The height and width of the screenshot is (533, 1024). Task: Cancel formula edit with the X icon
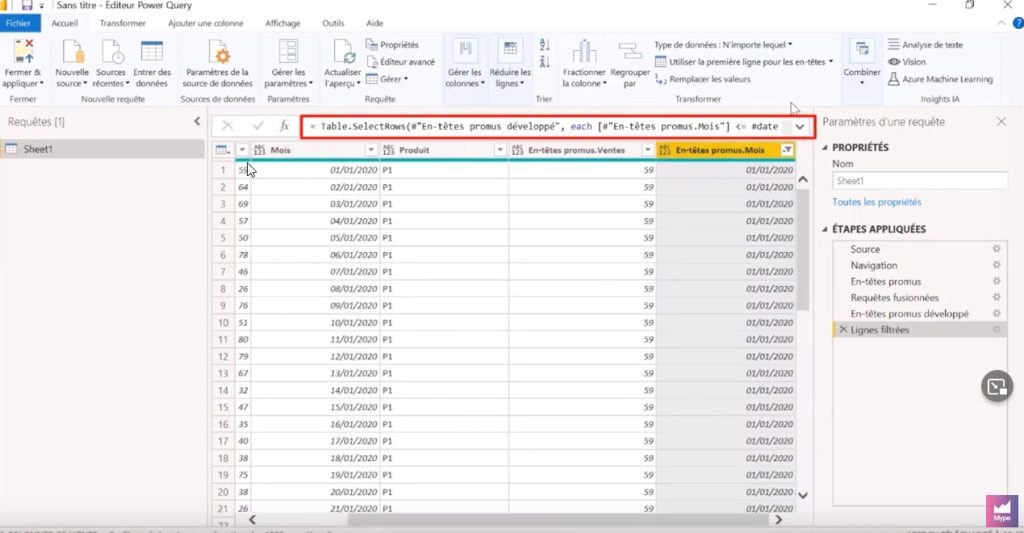tap(227, 125)
